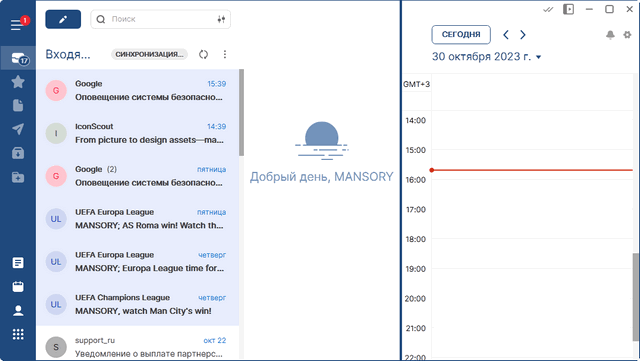
Task: Click the mark all read double-check icon
Action: [548, 9]
